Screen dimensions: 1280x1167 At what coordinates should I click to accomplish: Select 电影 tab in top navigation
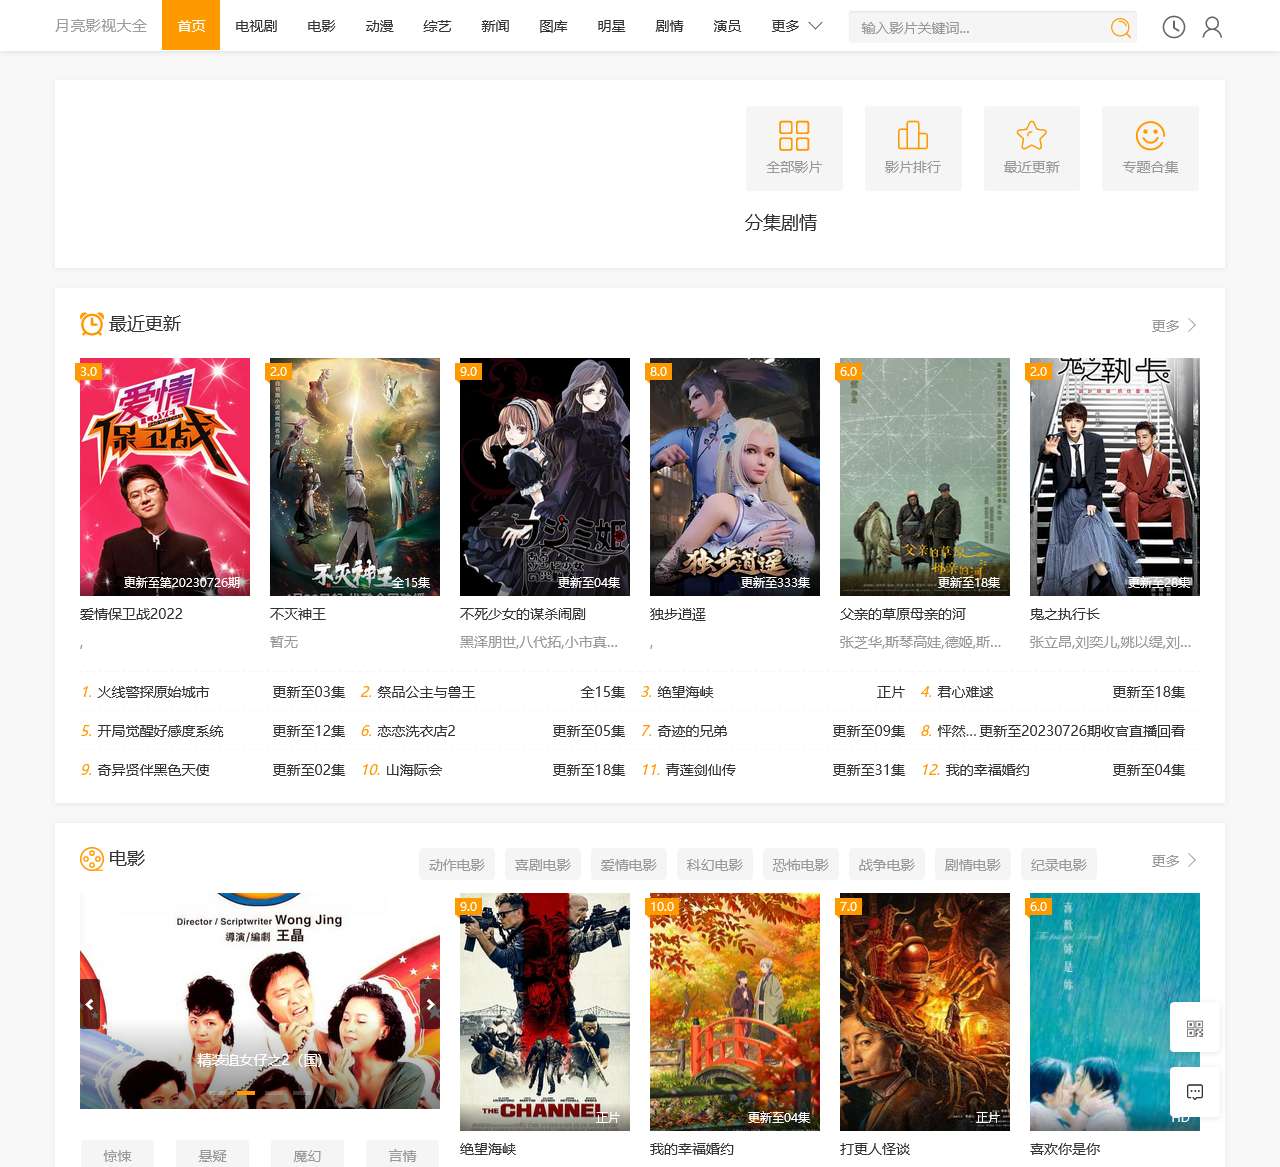[x=321, y=26]
